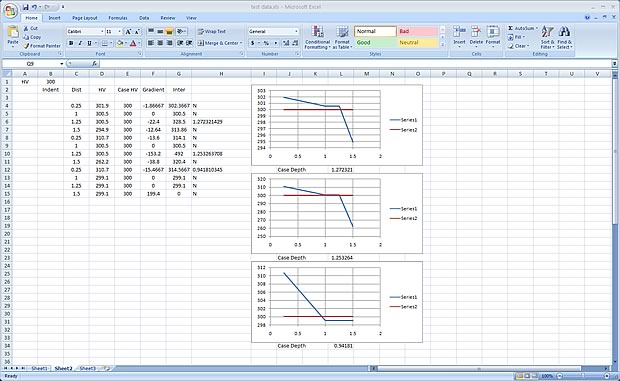Image resolution: width=620 pixels, height=381 pixels.
Task: Toggle Bold formatting
Action: point(71,43)
